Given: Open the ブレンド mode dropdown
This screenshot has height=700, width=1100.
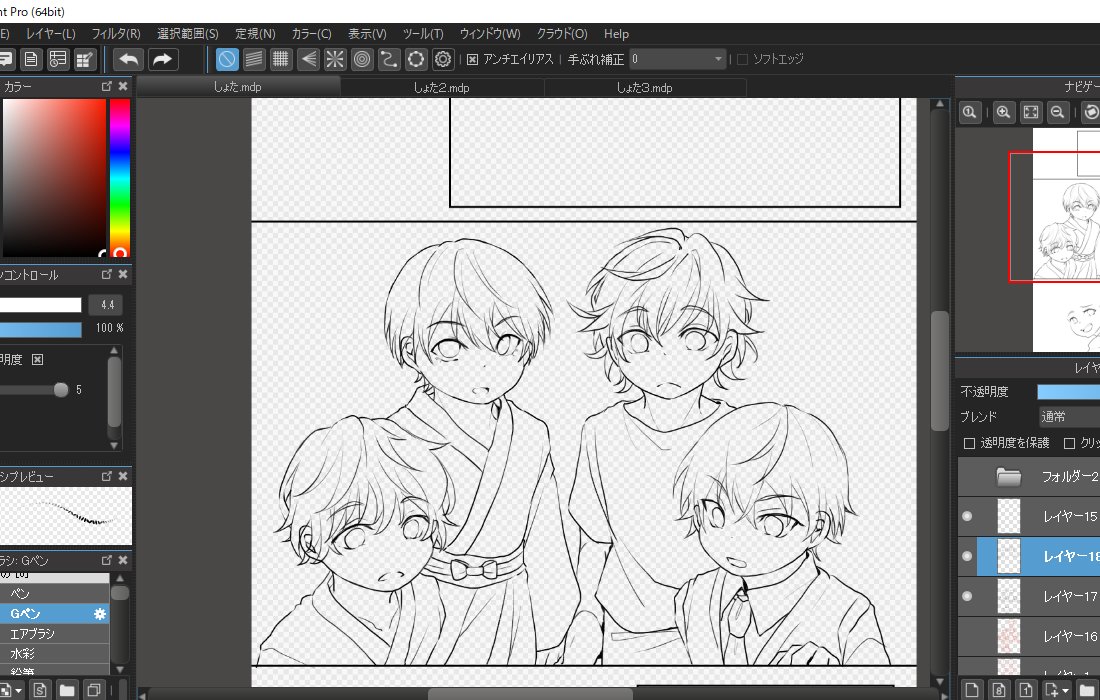Looking at the screenshot, I should click(x=1068, y=417).
